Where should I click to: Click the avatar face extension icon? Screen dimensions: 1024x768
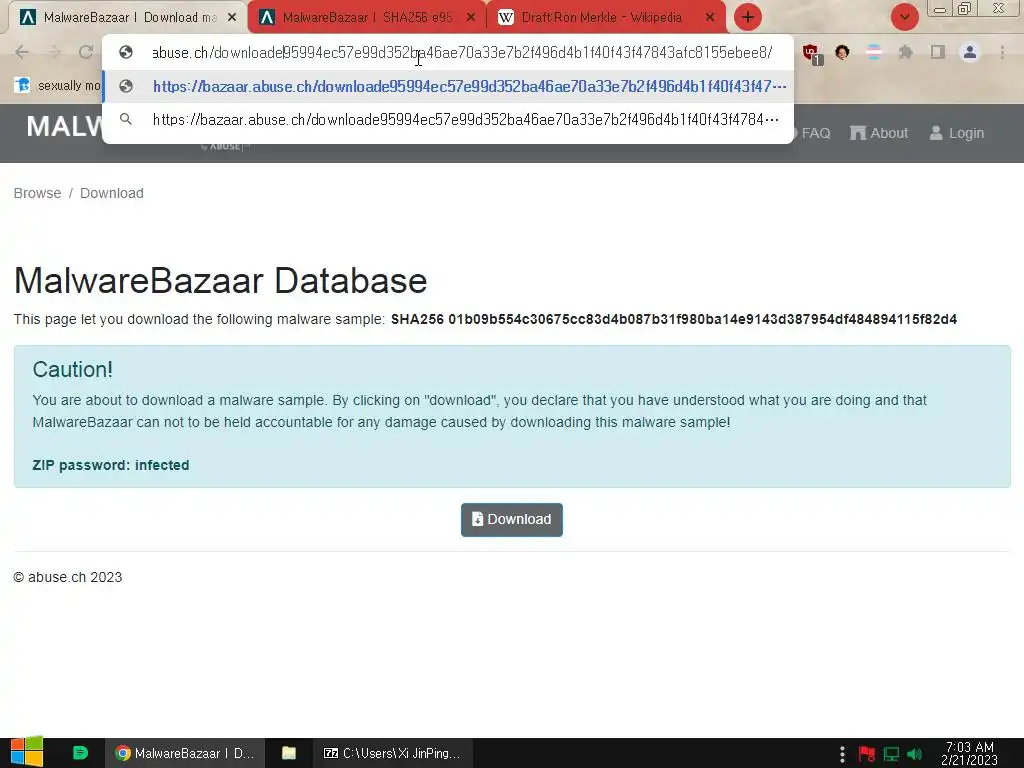point(842,52)
